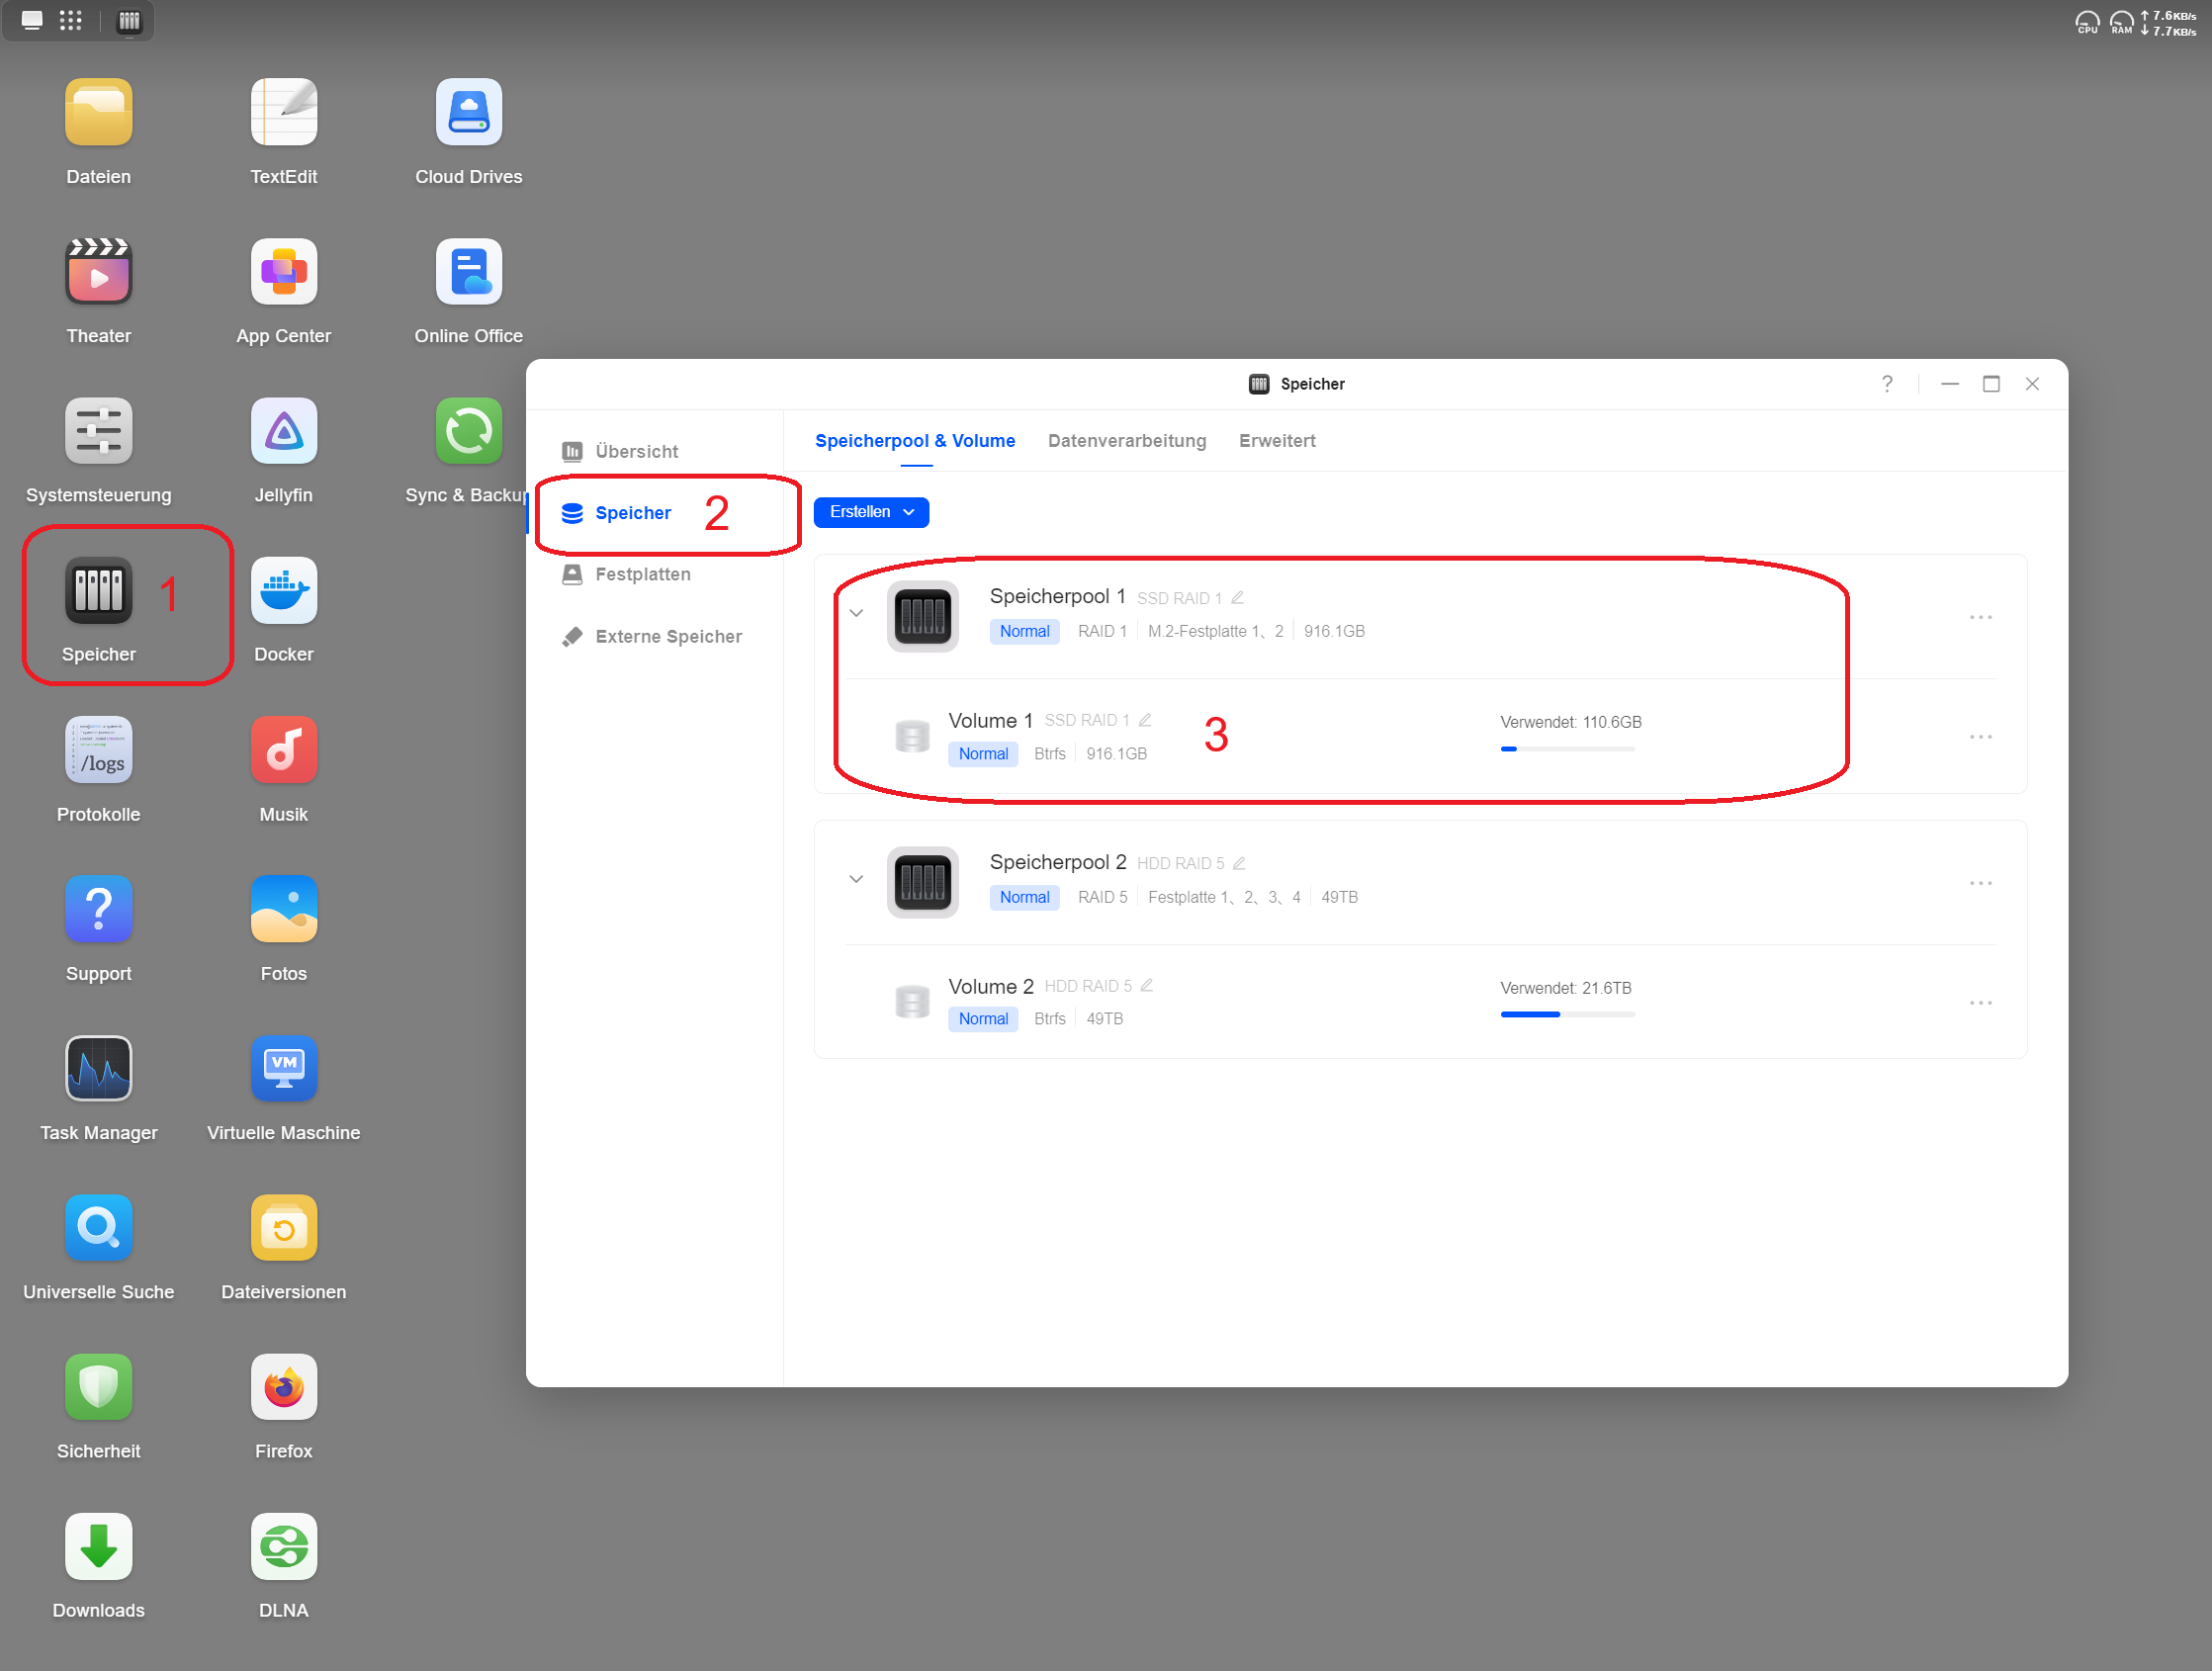Switch to the Erweitert tab
Screen dimensions: 2212x1671
(x=1276, y=441)
